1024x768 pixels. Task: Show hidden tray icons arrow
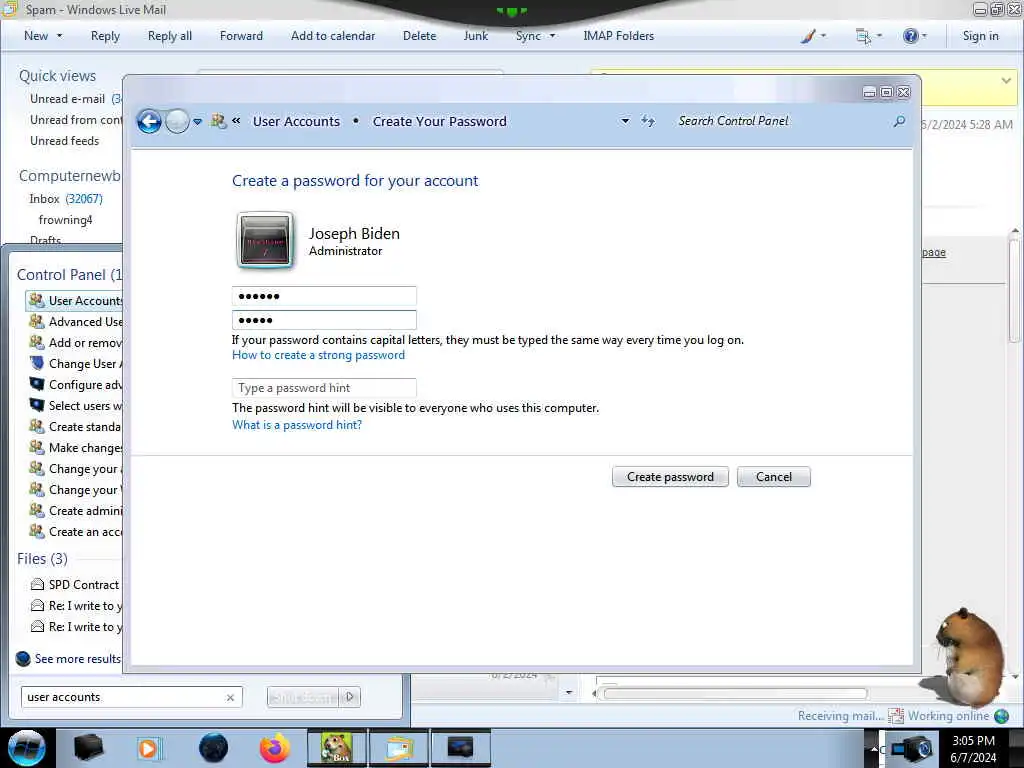coord(874,749)
